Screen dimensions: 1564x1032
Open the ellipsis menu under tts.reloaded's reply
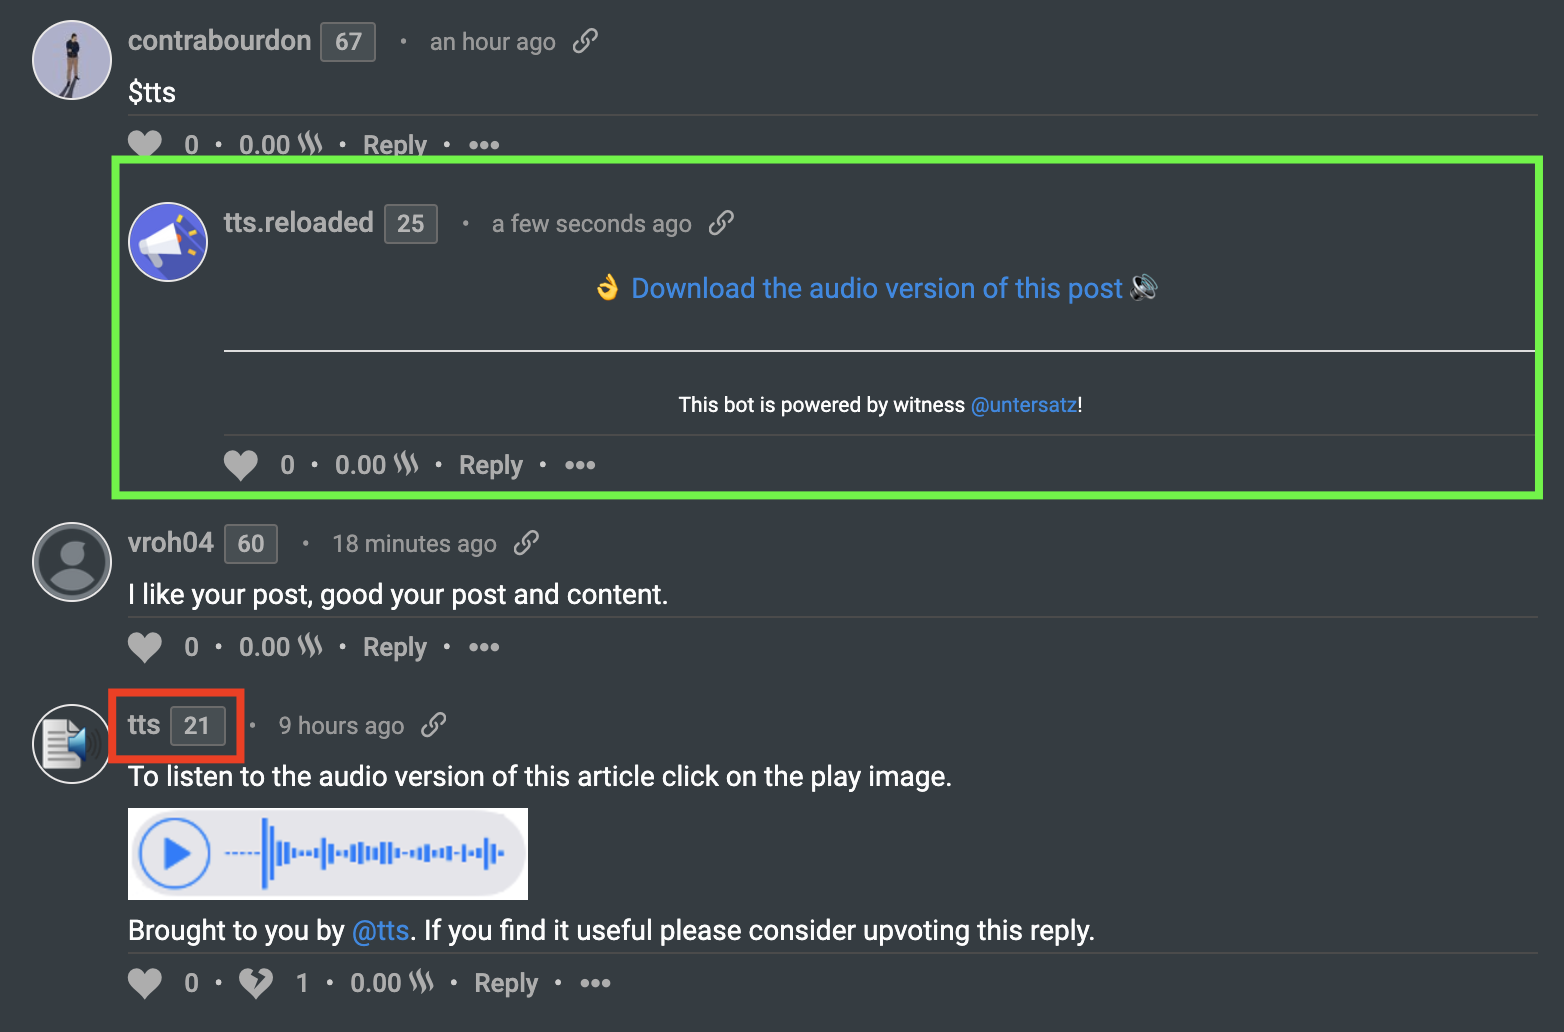(580, 465)
